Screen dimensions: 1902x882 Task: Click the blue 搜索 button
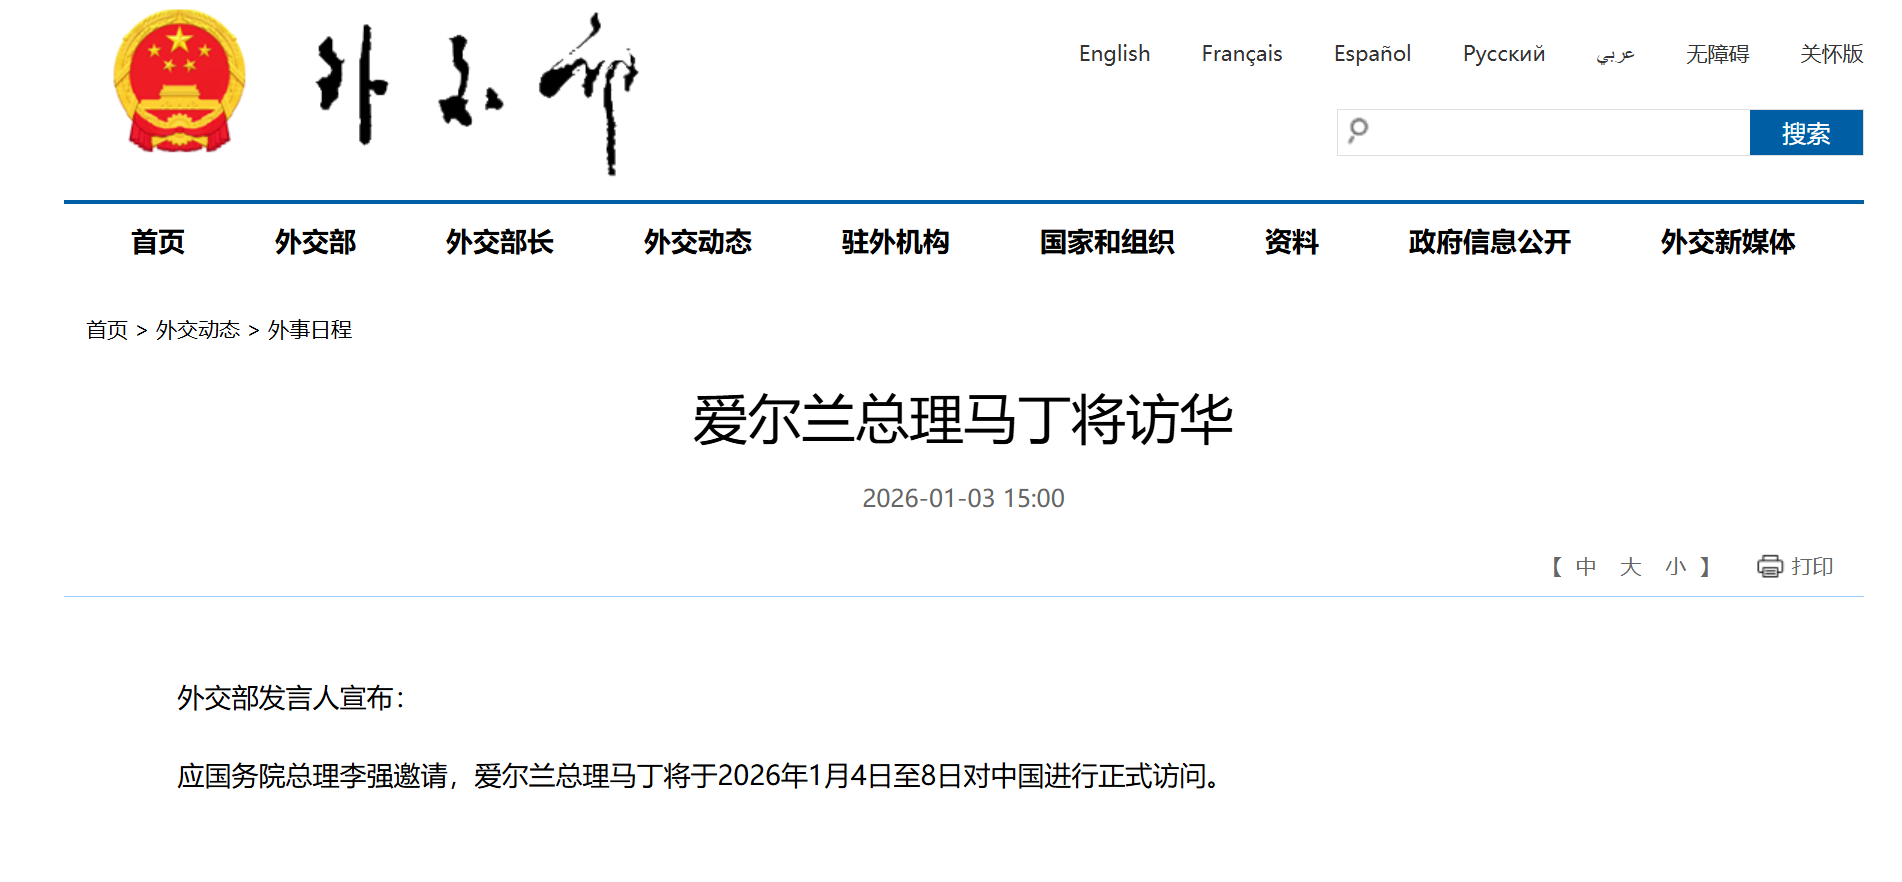pyautogui.click(x=1806, y=132)
